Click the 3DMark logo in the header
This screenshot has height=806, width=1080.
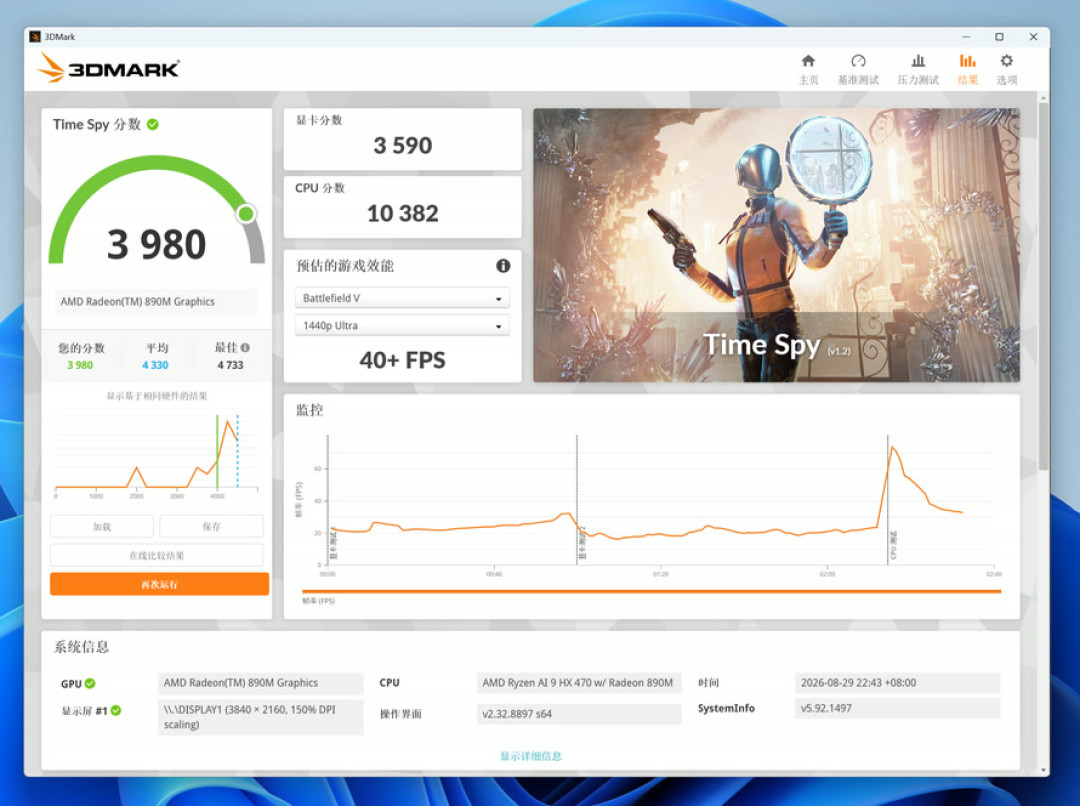108,68
